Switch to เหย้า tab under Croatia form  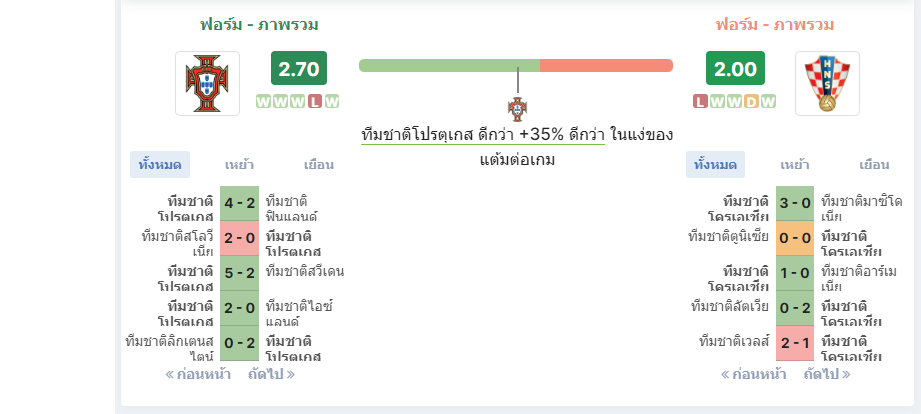pos(795,164)
